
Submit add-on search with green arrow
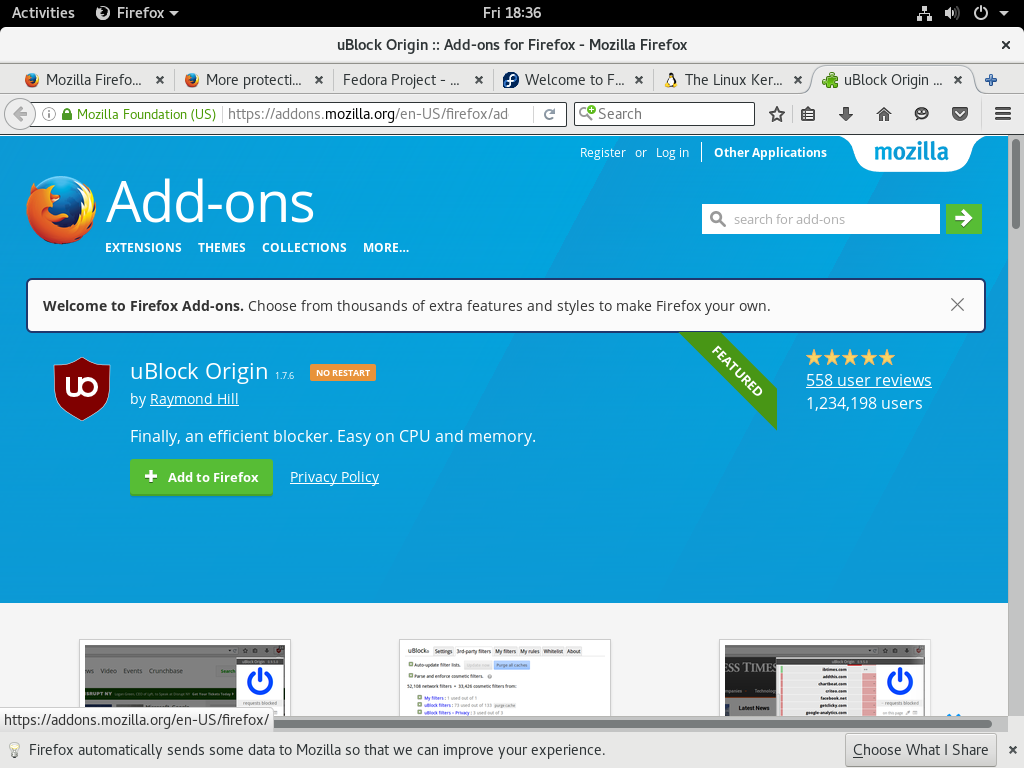pos(963,219)
